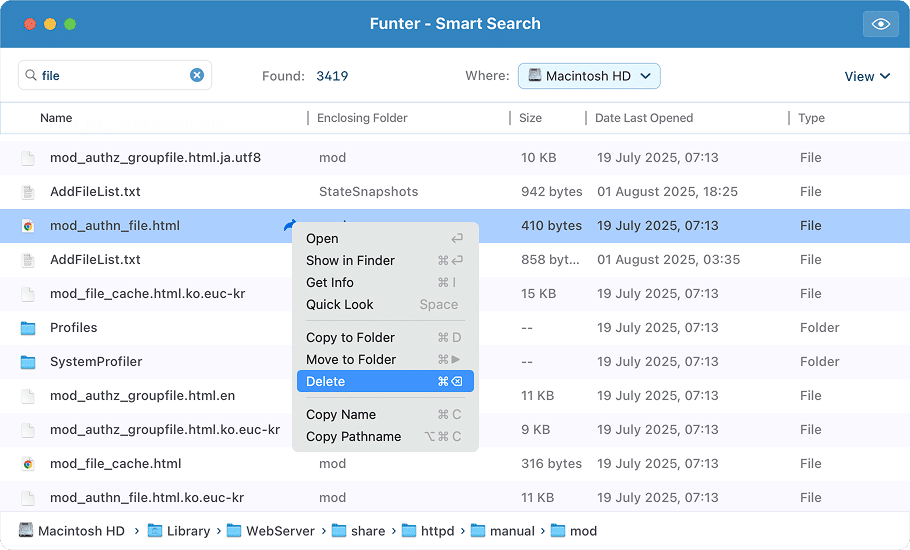The image size is (910, 550).
Task: Click the magnifying glass search icon
Action: (31, 75)
